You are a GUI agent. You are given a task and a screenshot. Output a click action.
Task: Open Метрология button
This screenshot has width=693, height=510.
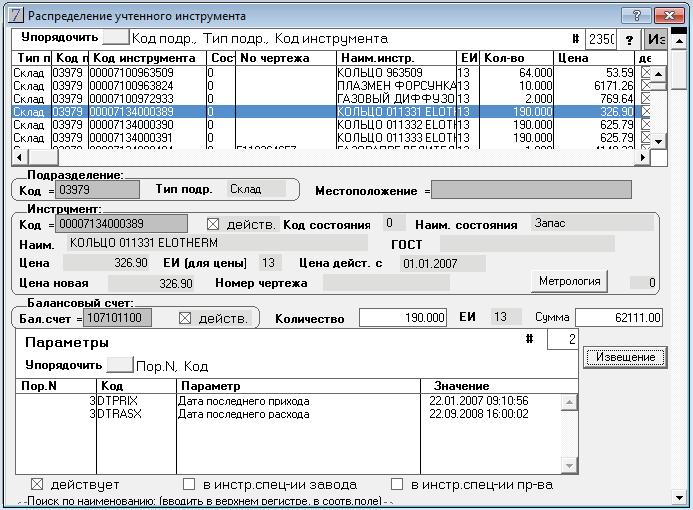(569, 281)
